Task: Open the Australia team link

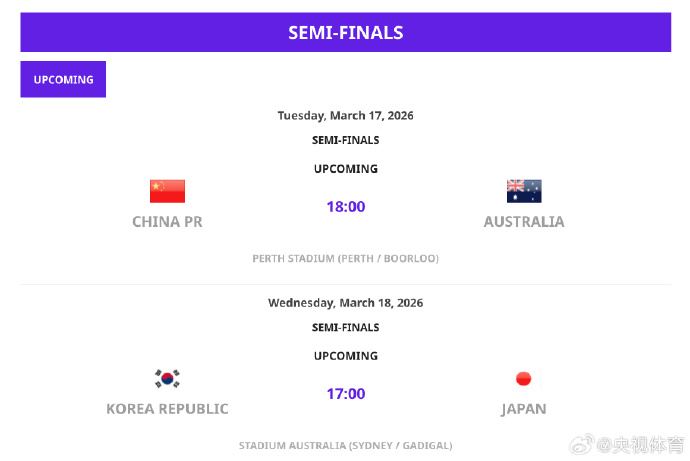Action: 524,222
